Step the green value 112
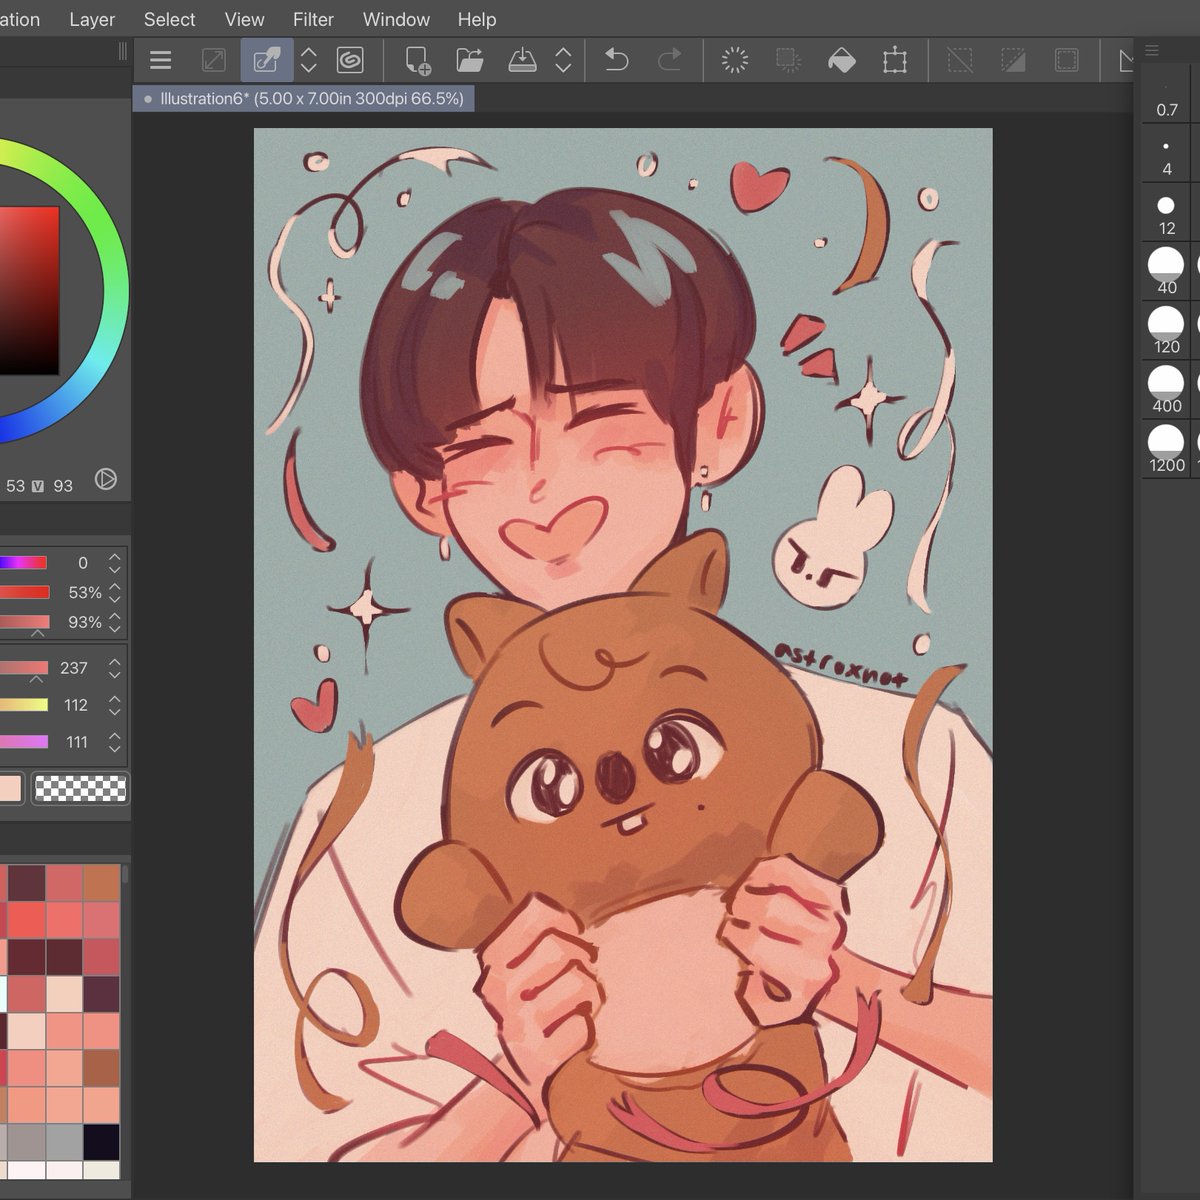Viewport: 1200px width, 1200px height. pos(115,705)
